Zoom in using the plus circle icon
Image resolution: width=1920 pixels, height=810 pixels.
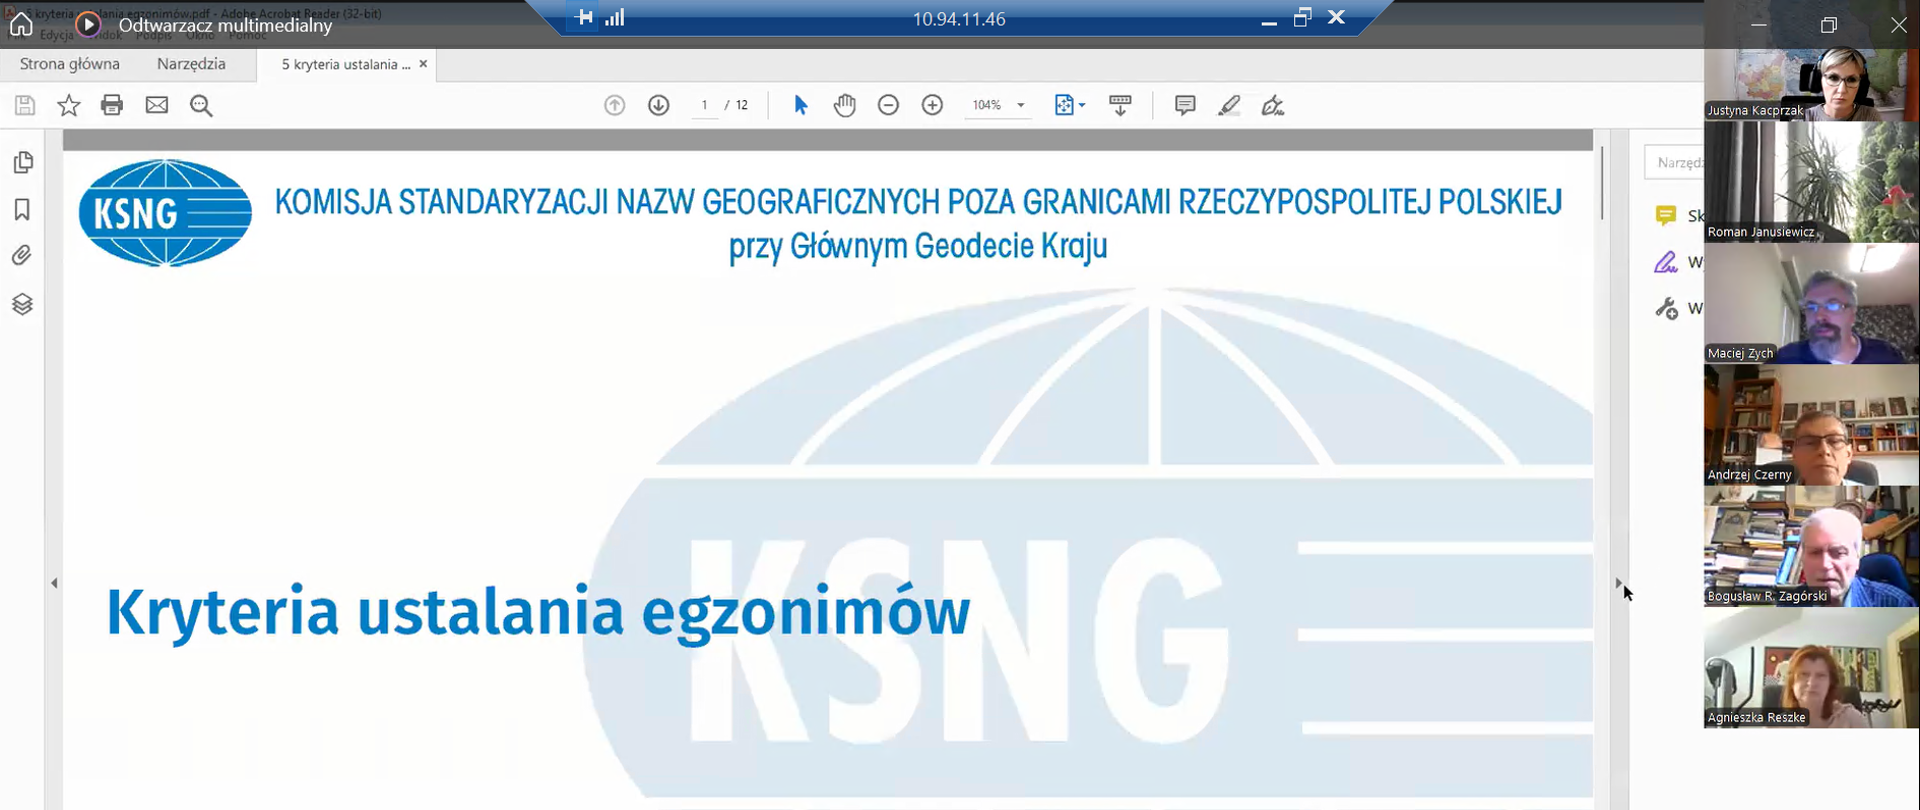point(932,105)
